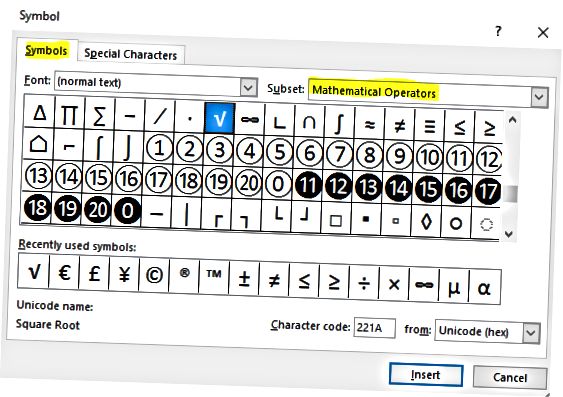This screenshot has width=563, height=397.
Task: Select the vertical box-drawing line symbol
Action: point(186,215)
